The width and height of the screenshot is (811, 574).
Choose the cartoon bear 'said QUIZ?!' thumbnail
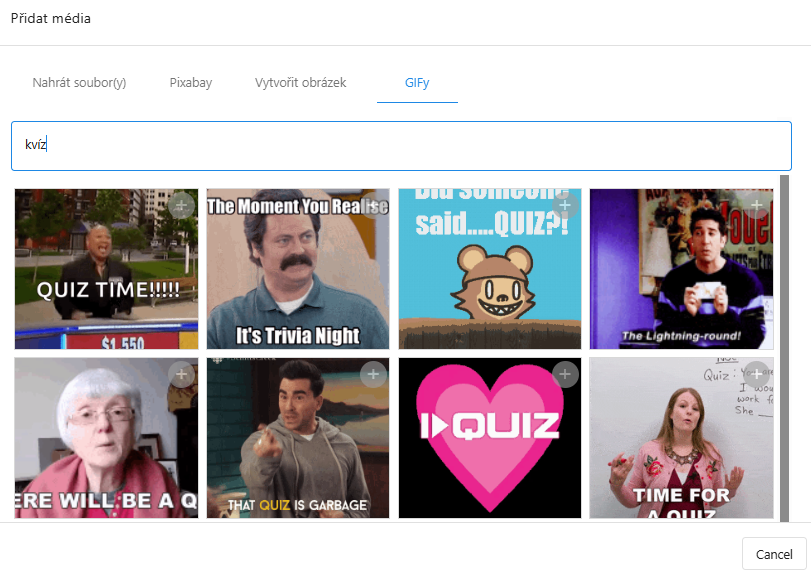(x=490, y=269)
